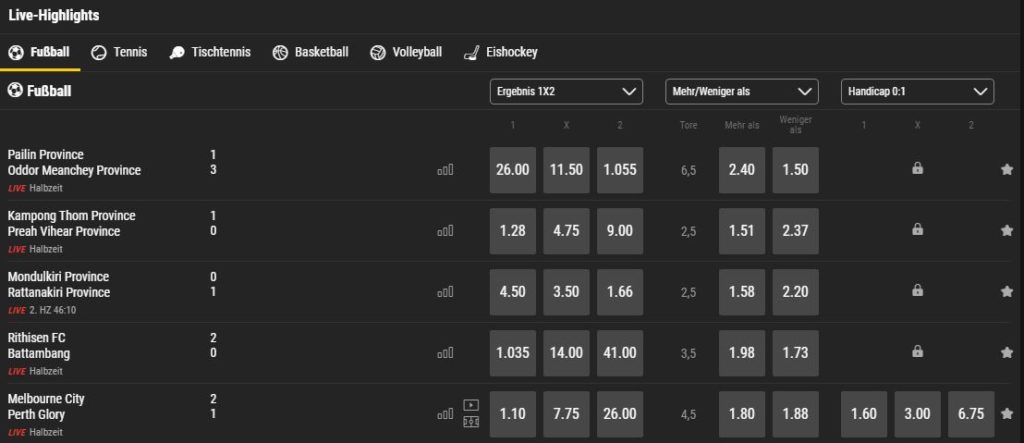The width and height of the screenshot is (1024, 443).
Task: Open statistics icon for Kampong Thom Province match
Action: click(x=445, y=231)
